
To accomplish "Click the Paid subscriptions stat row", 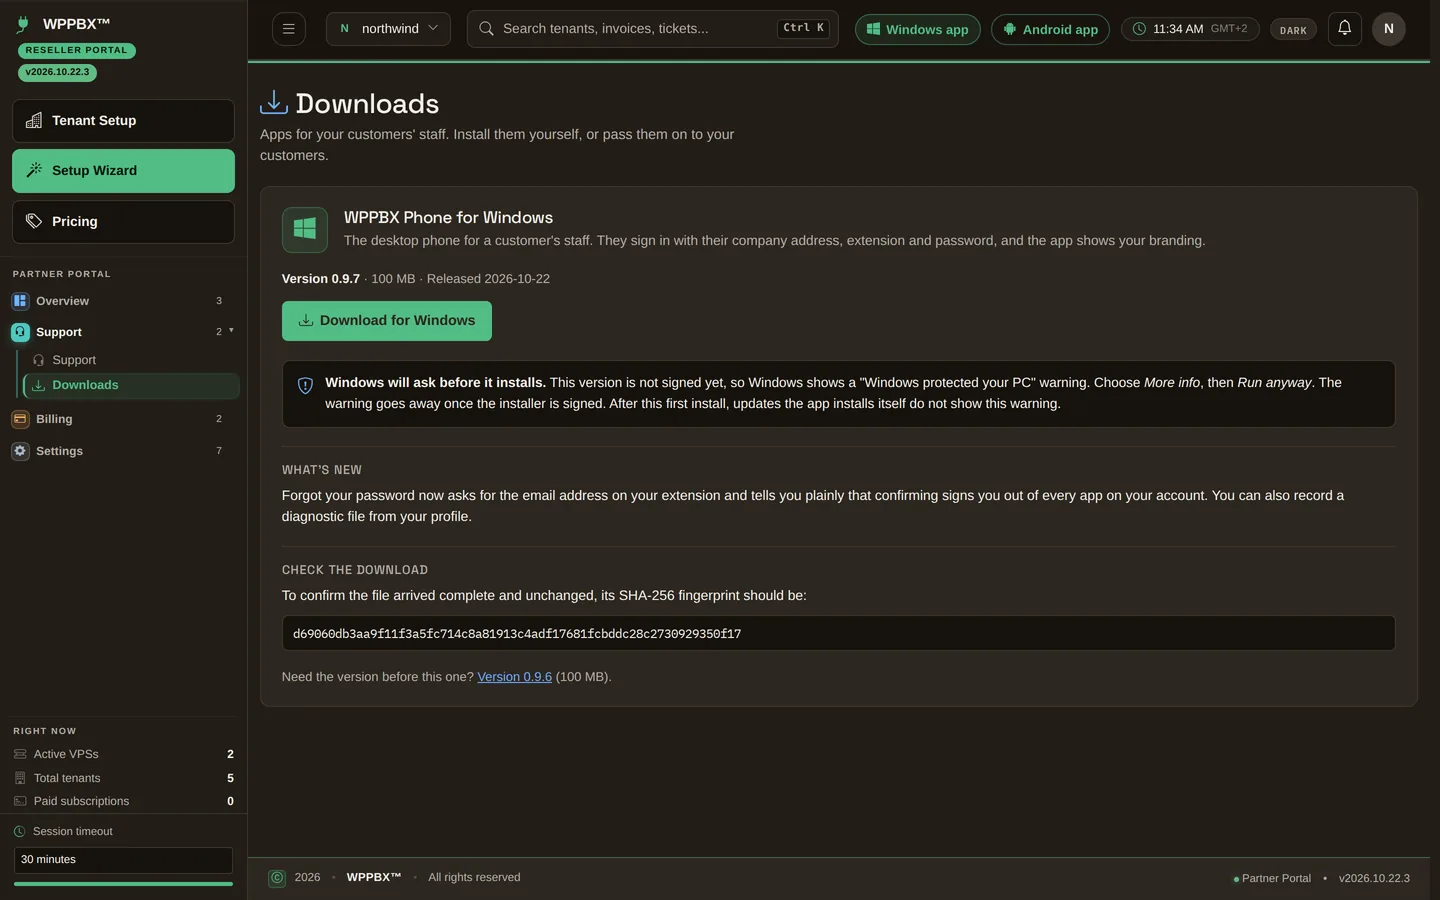I will [123, 801].
